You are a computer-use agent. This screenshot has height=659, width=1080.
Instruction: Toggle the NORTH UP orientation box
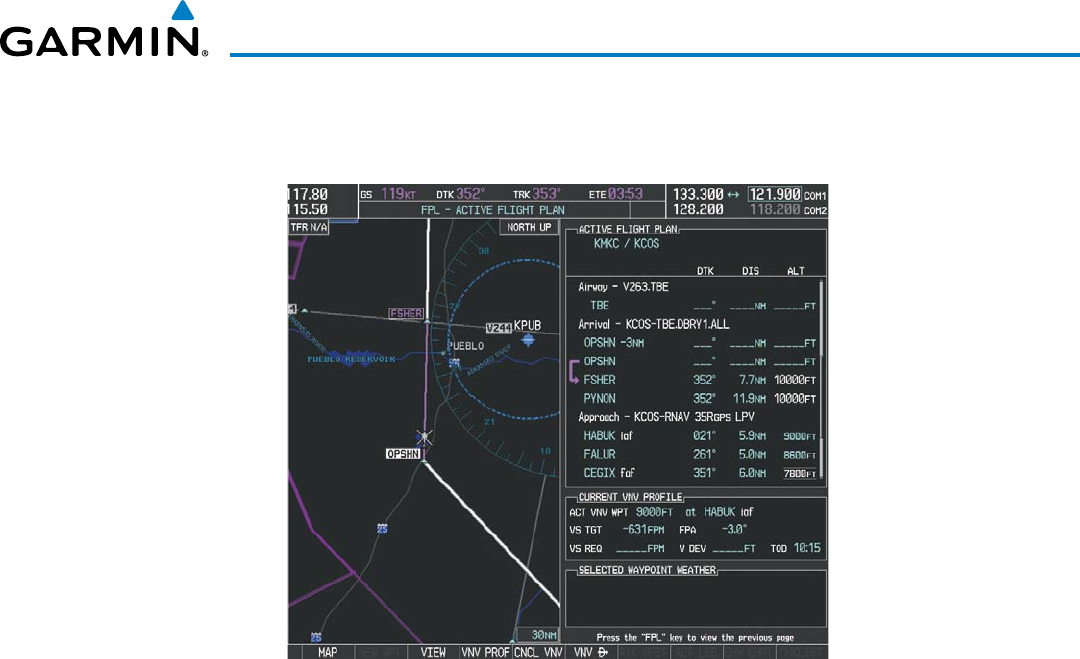pos(528,227)
